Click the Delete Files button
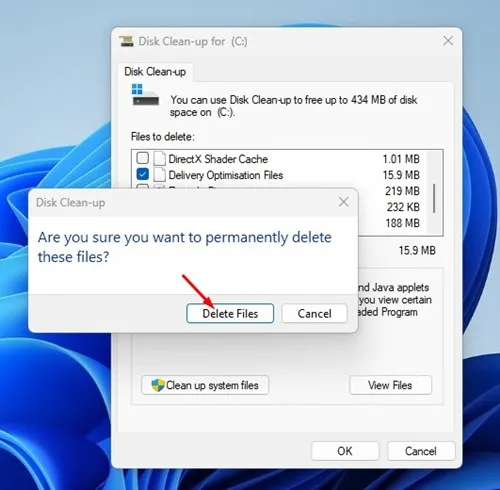This screenshot has width=500, height=490. (x=230, y=313)
